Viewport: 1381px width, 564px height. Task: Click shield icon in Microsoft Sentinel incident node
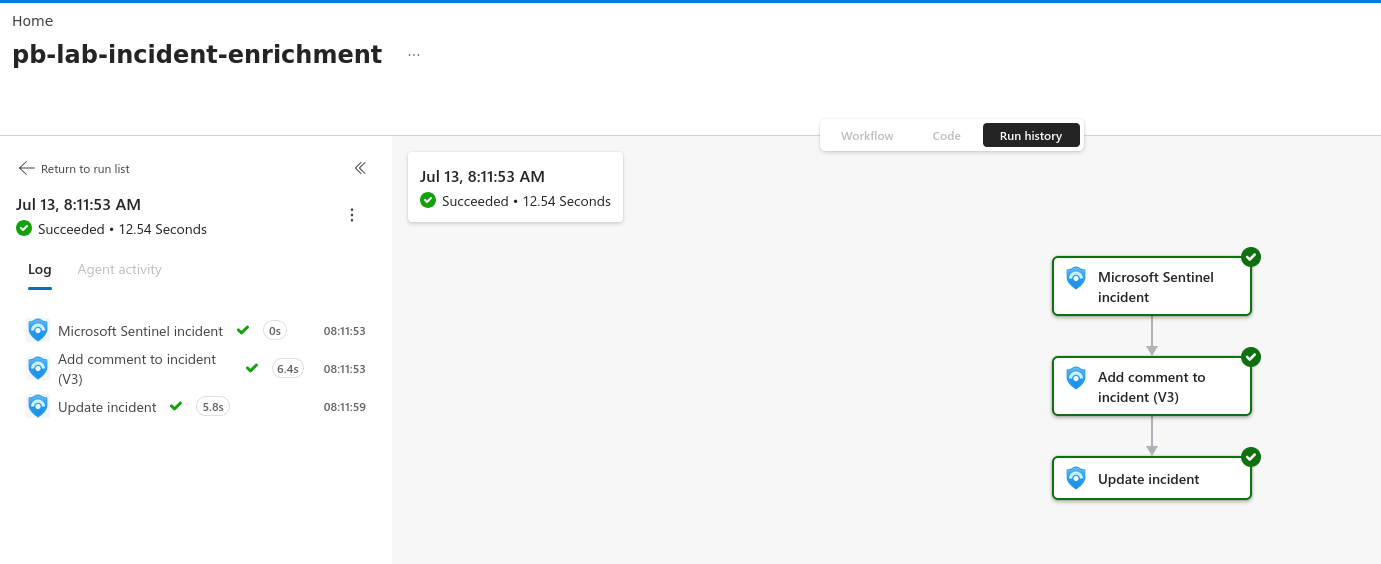(x=1076, y=278)
